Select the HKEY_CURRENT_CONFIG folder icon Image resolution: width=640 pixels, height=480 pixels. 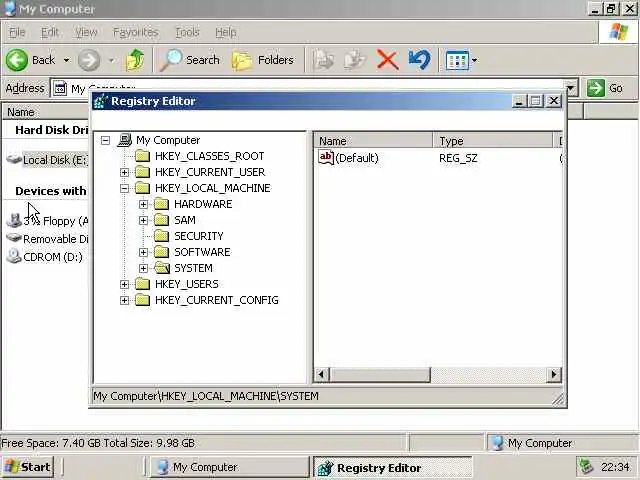click(142, 300)
